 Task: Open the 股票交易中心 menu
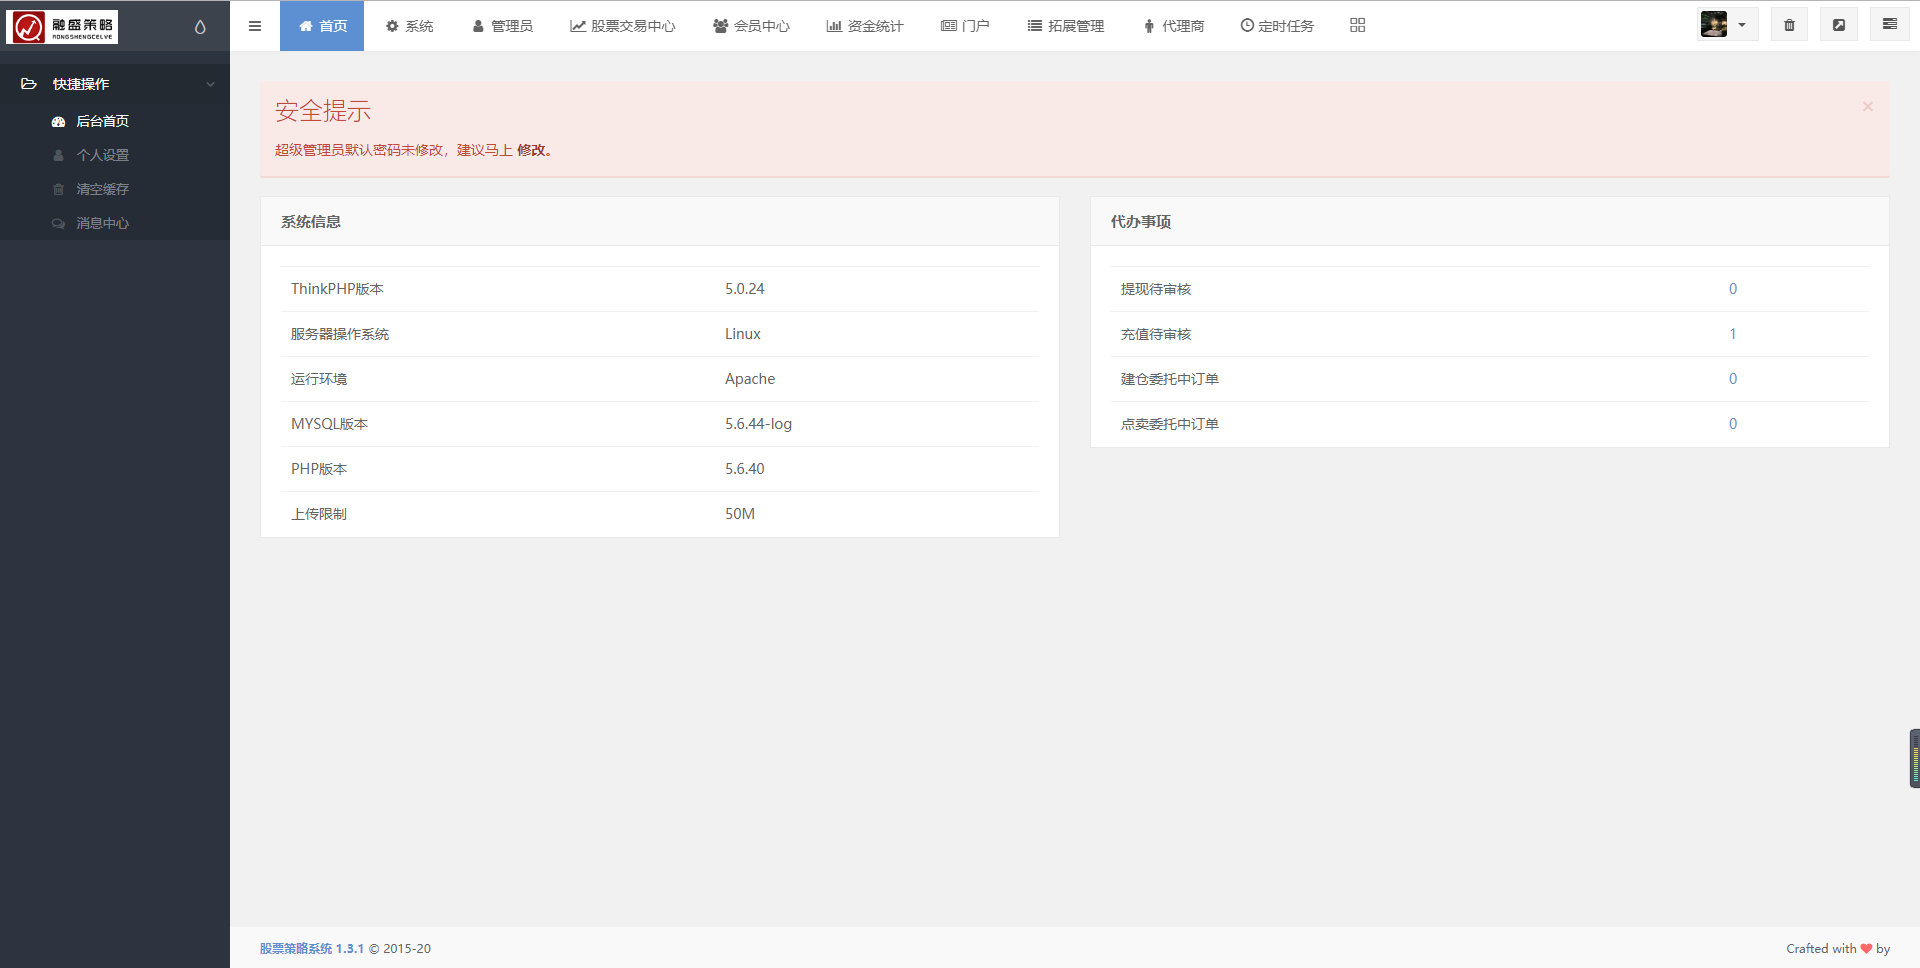coord(623,26)
